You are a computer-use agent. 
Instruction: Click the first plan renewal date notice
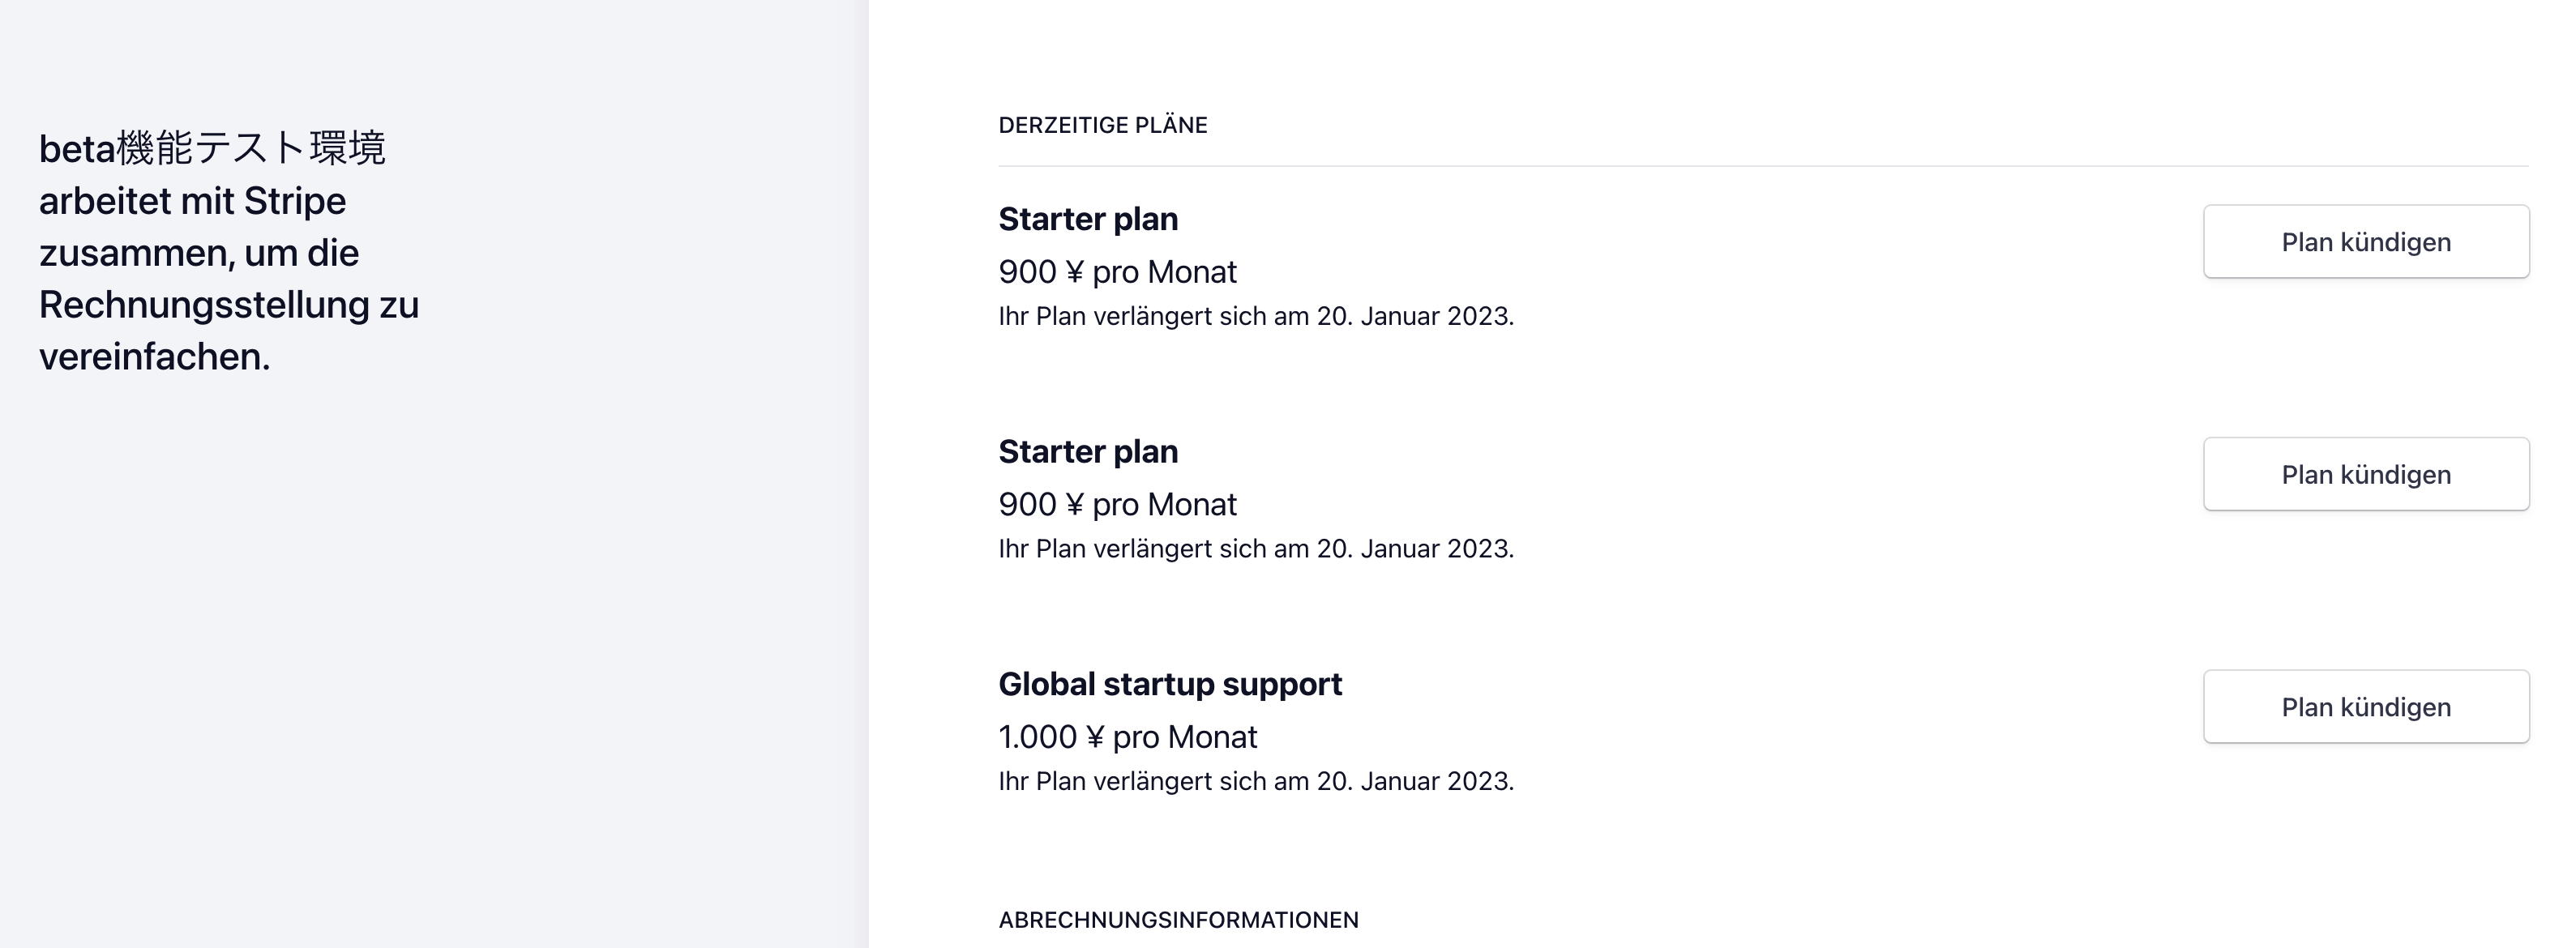coord(1256,316)
